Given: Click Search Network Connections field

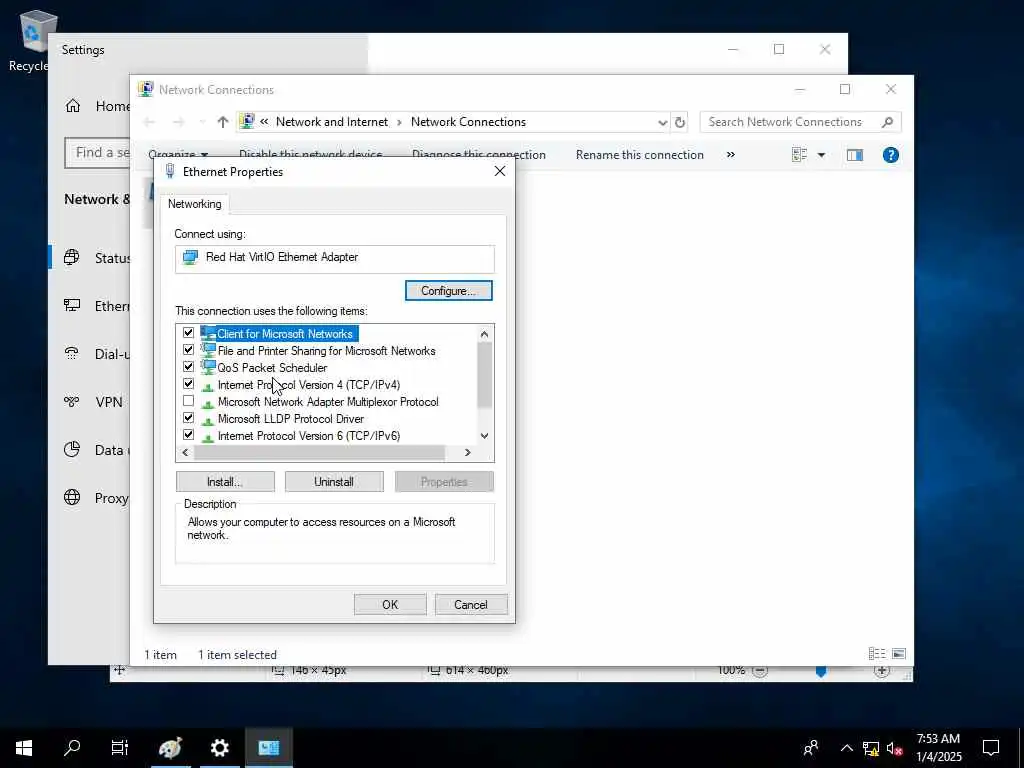Looking at the screenshot, I should (x=786, y=122).
